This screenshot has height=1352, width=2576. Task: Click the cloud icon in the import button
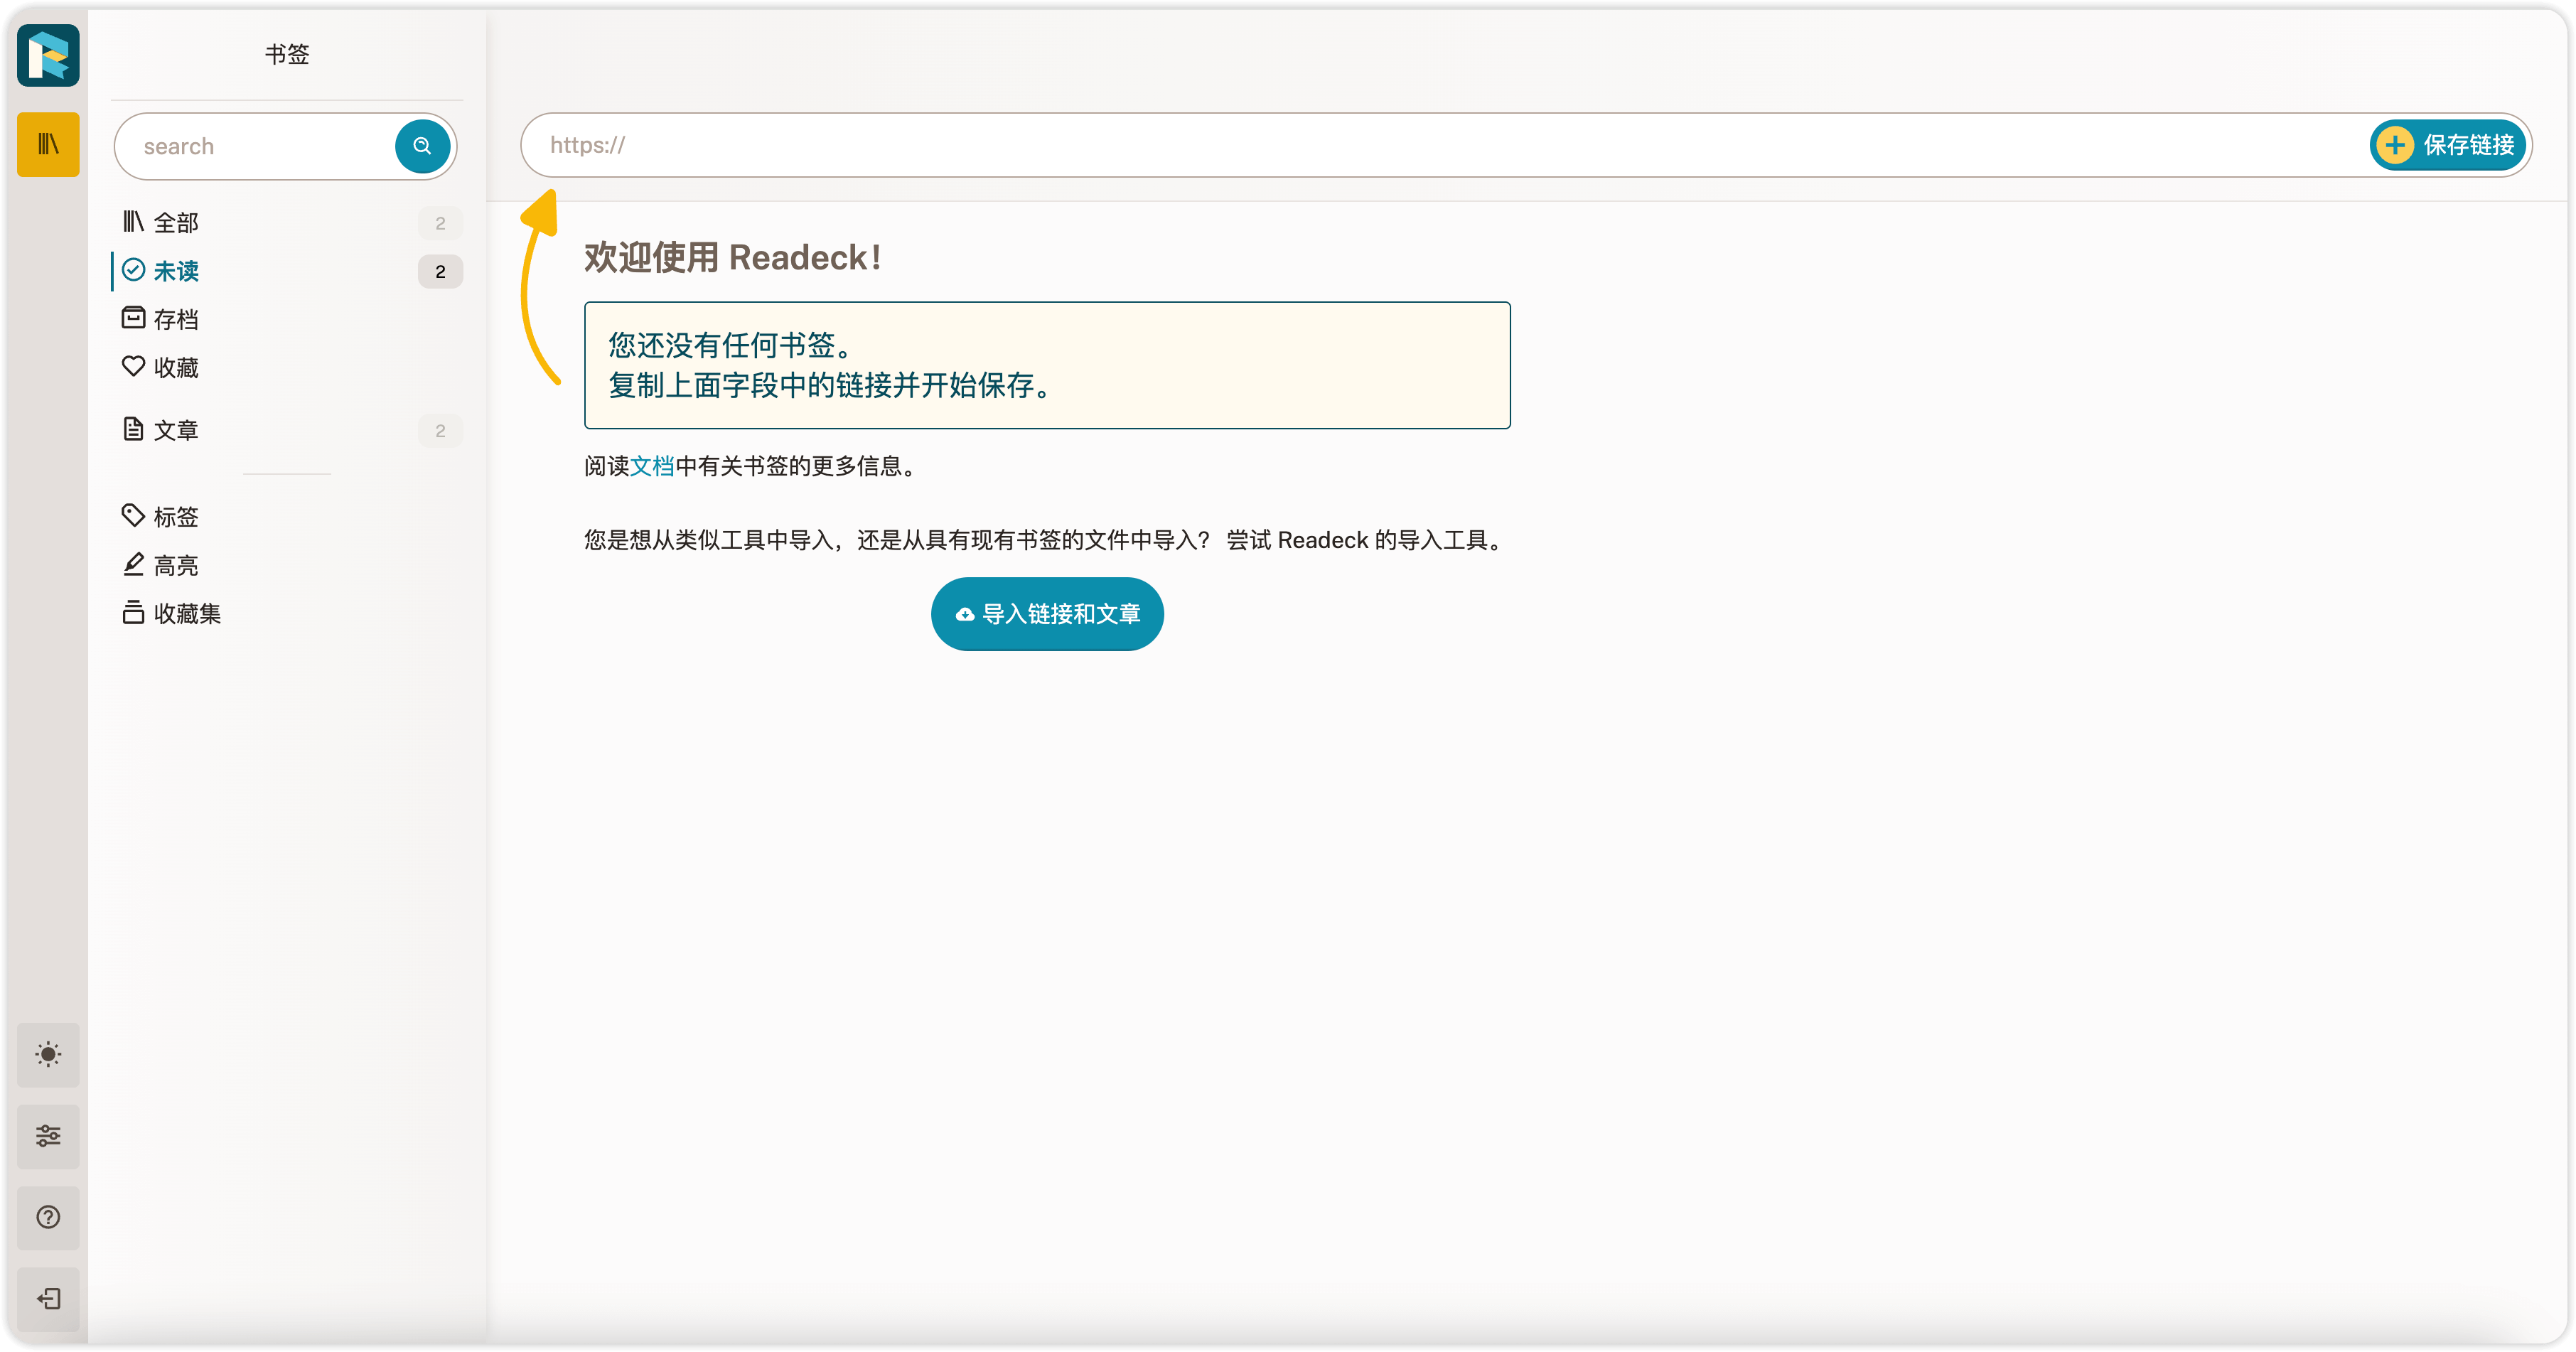coord(965,615)
